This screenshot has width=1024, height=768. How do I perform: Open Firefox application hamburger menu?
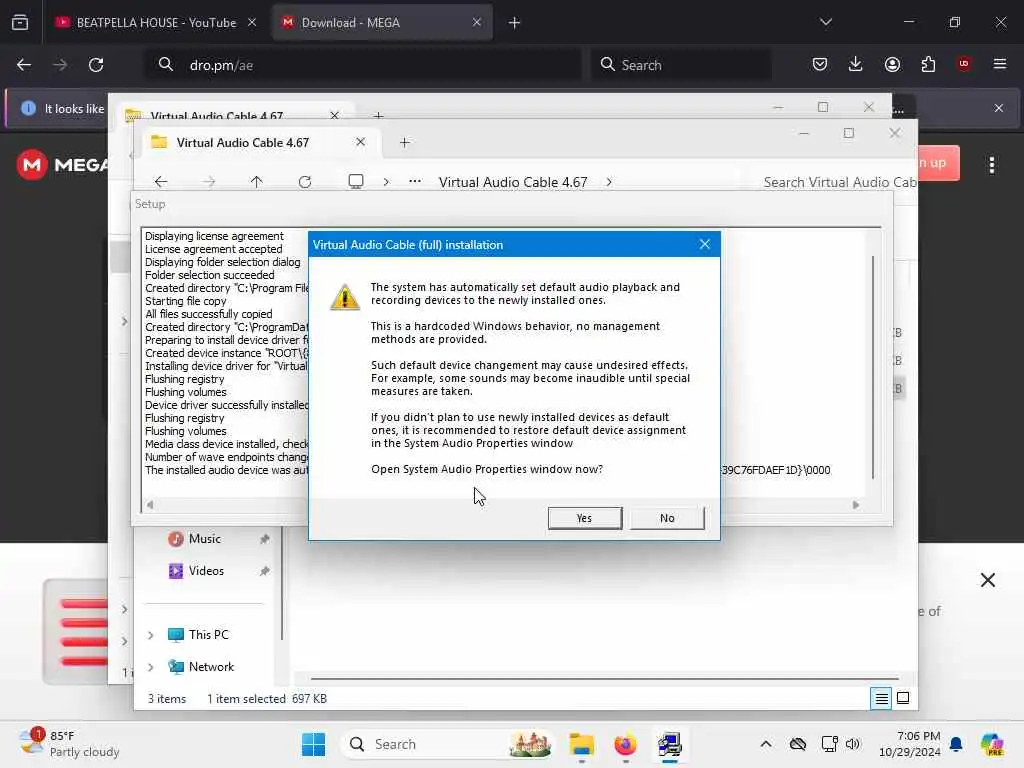(x=1000, y=64)
